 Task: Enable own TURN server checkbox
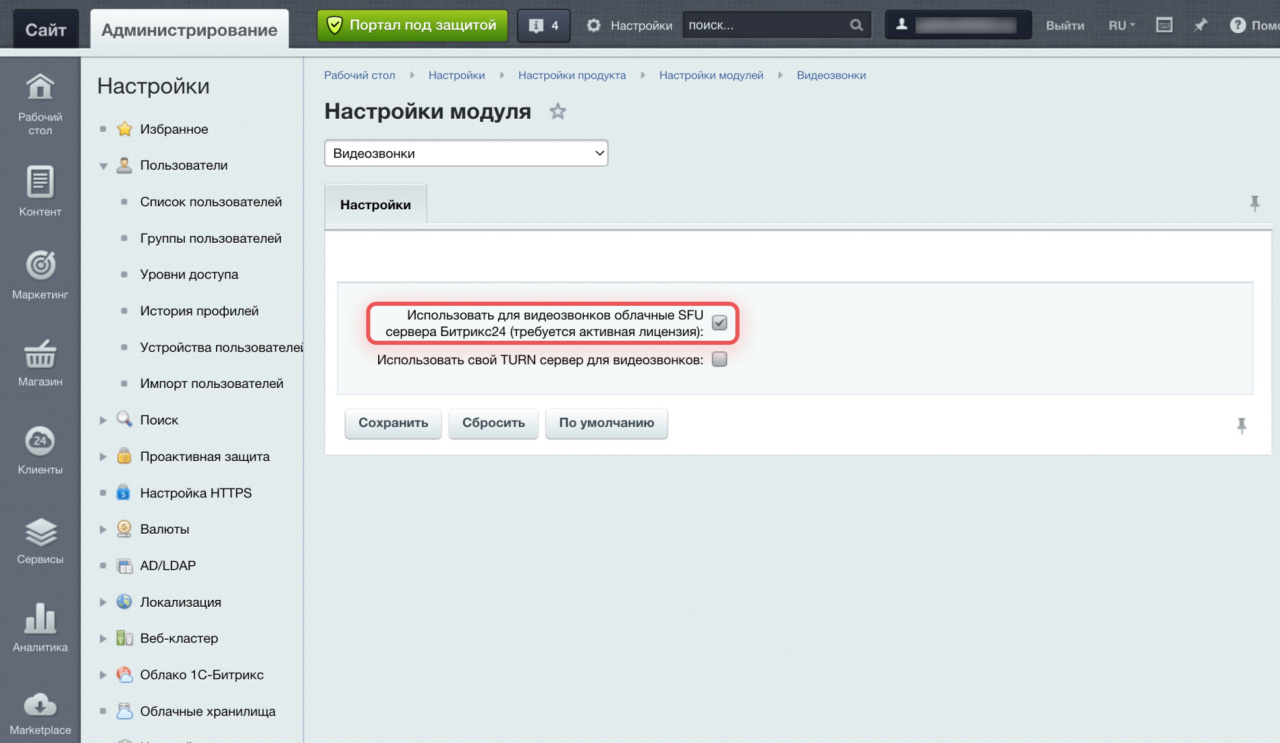pyautogui.click(x=719, y=360)
